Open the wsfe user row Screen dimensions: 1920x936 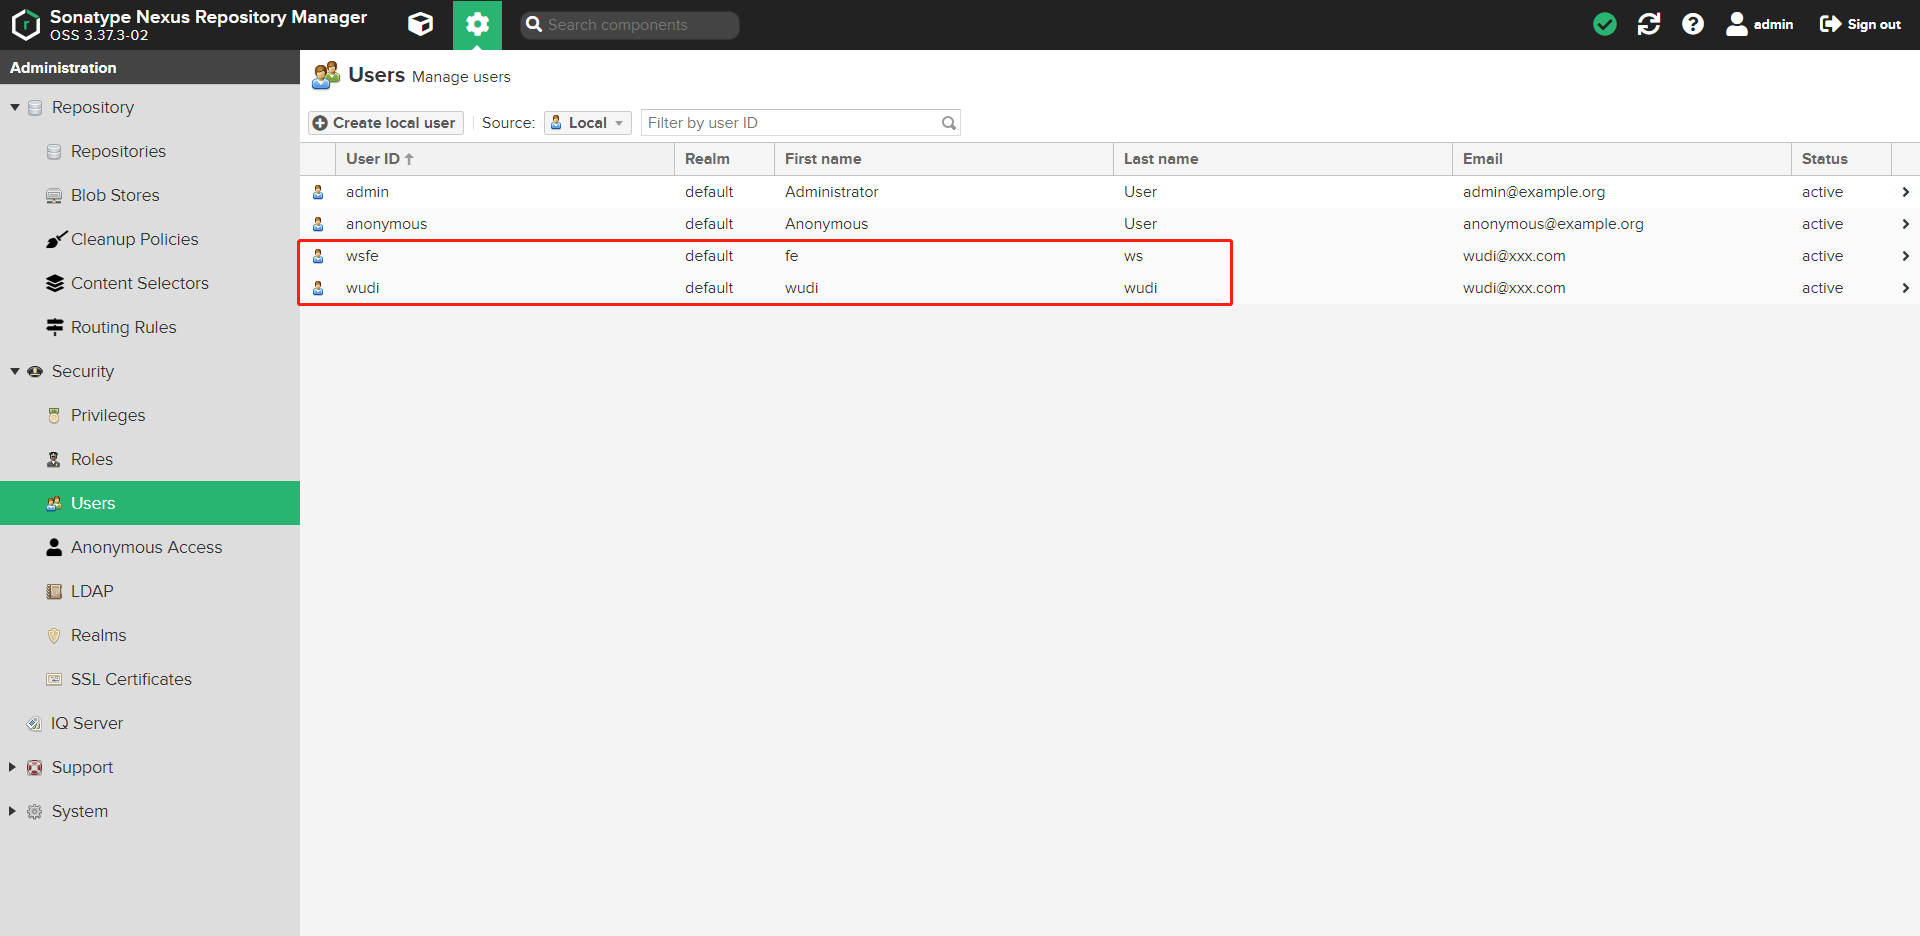(x=1110, y=256)
